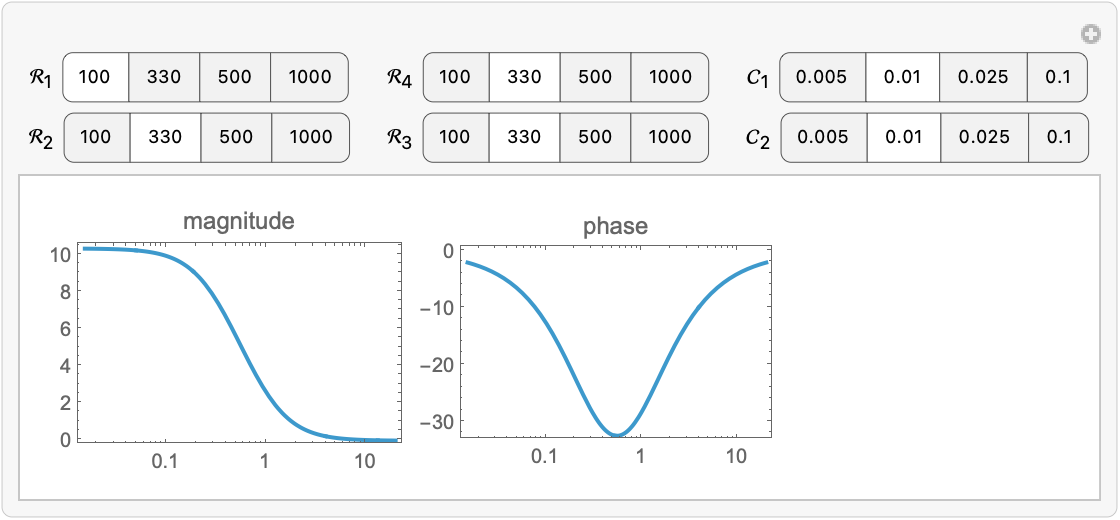Select 1000 for R4

tap(669, 77)
